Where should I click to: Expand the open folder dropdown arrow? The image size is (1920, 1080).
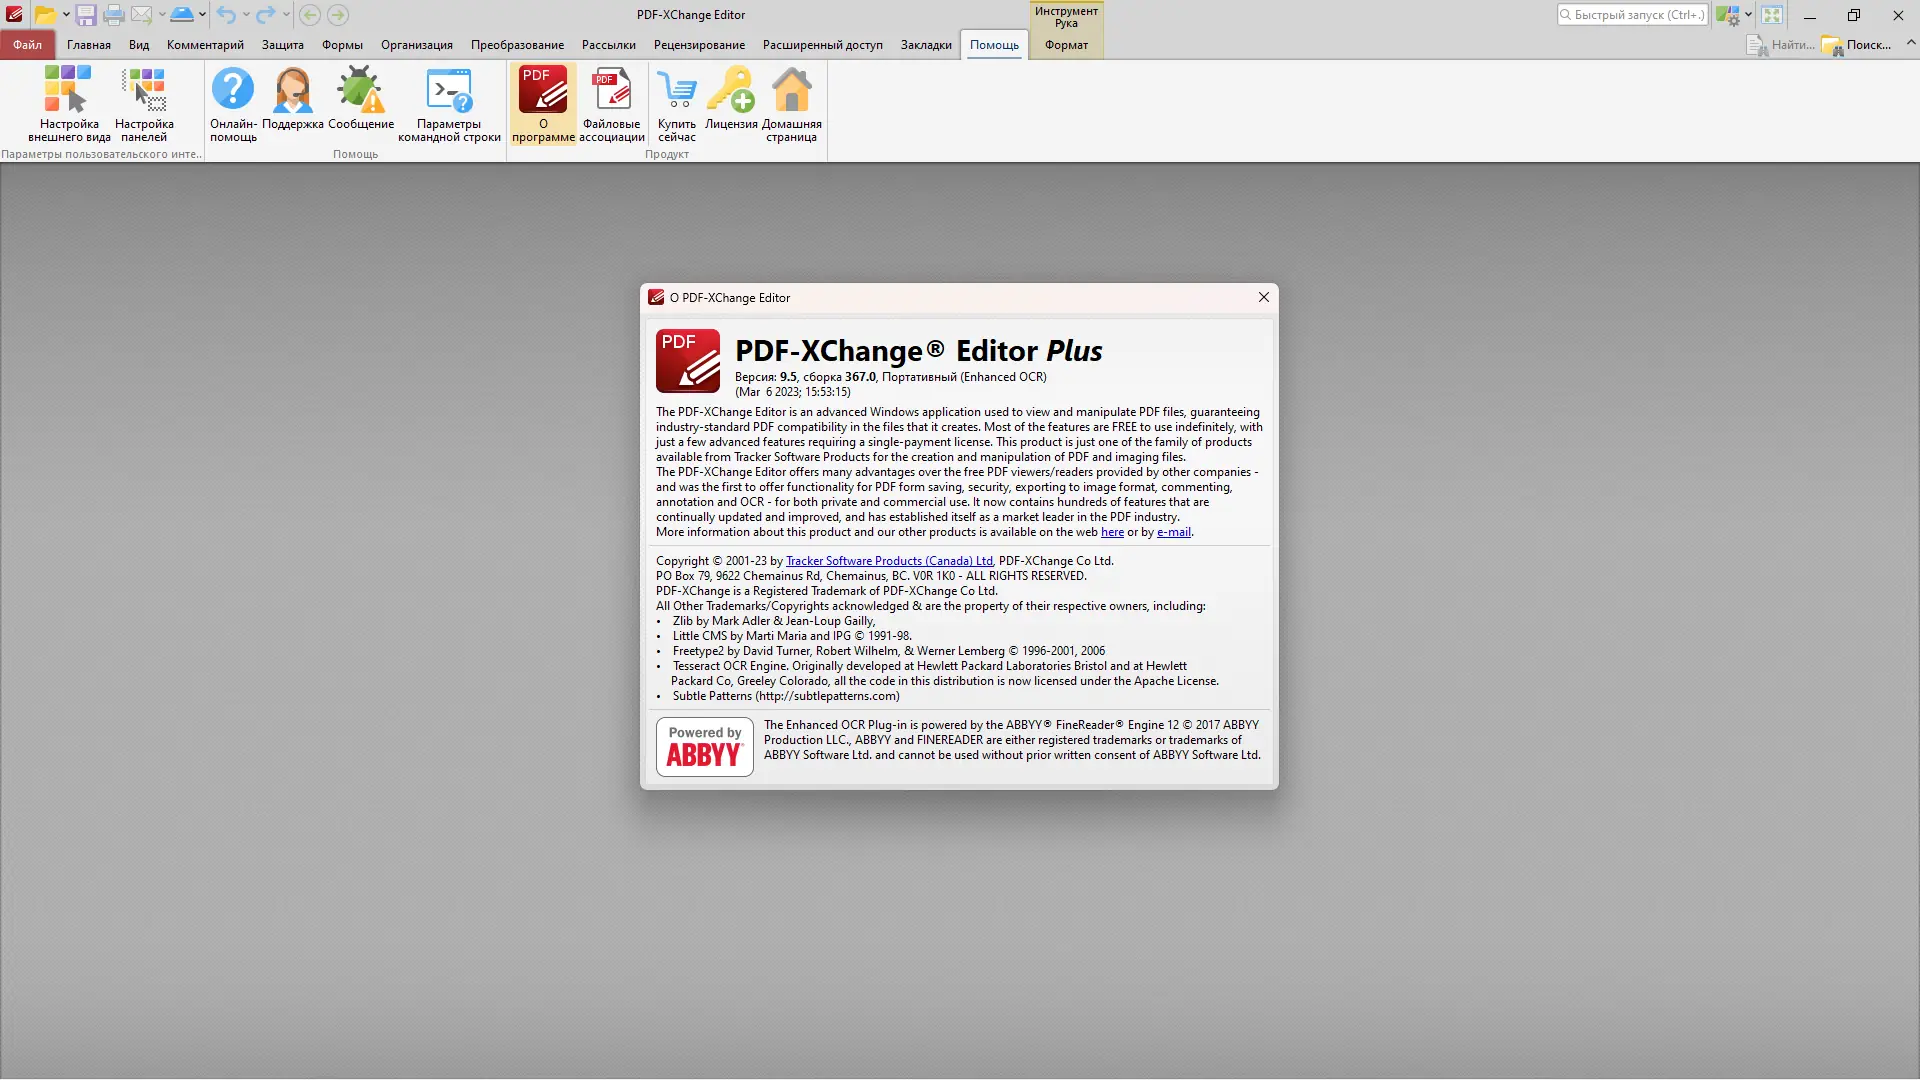click(66, 15)
